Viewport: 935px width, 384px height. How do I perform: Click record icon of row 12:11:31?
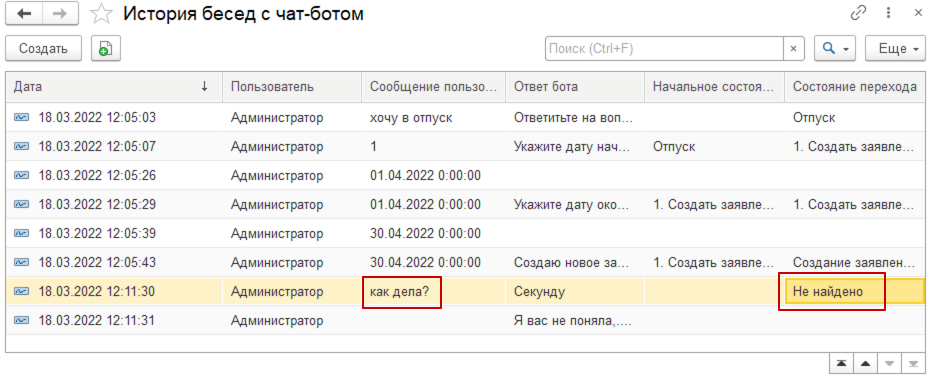point(21,320)
